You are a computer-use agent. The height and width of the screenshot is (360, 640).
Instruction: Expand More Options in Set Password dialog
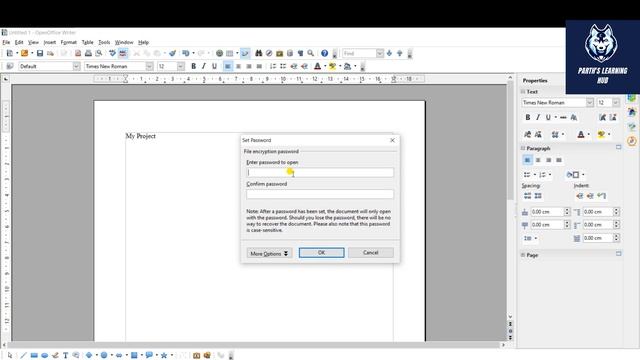click(x=269, y=253)
